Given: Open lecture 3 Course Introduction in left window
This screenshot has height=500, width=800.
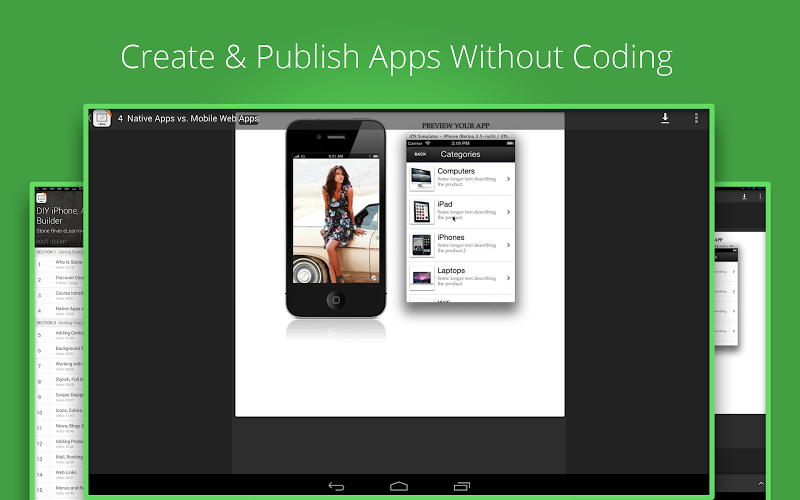Looking at the screenshot, I should pos(59,295).
